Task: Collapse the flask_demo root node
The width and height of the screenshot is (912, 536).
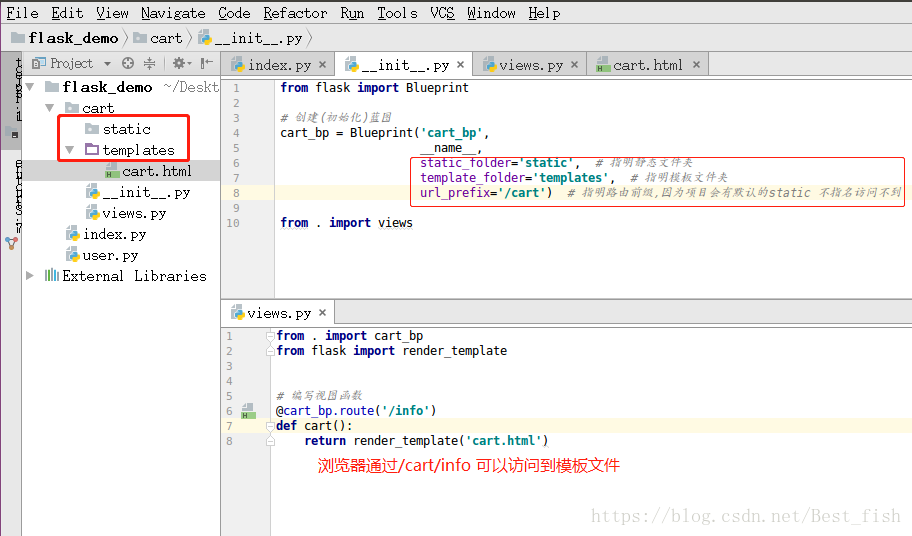Action: point(30,87)
